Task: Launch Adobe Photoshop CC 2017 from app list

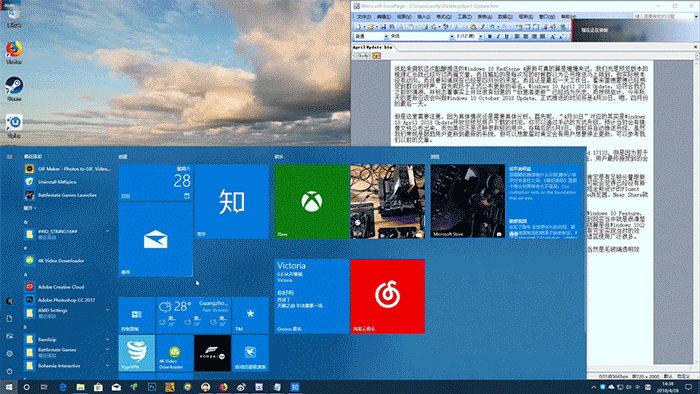Action: pyautogui.click(x=68, y=300)
